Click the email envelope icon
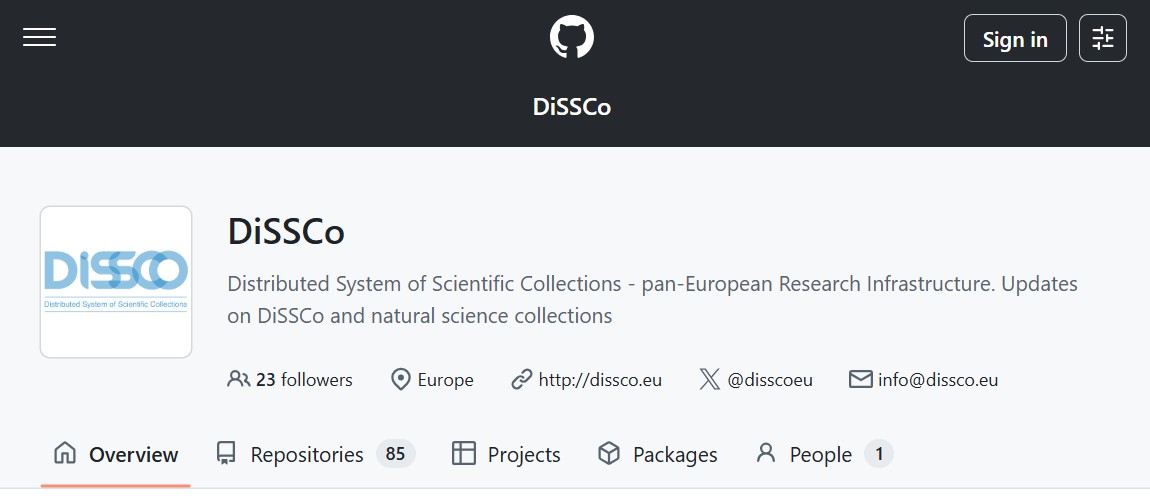Screen dimensions: 1150x502 (860, 380)
